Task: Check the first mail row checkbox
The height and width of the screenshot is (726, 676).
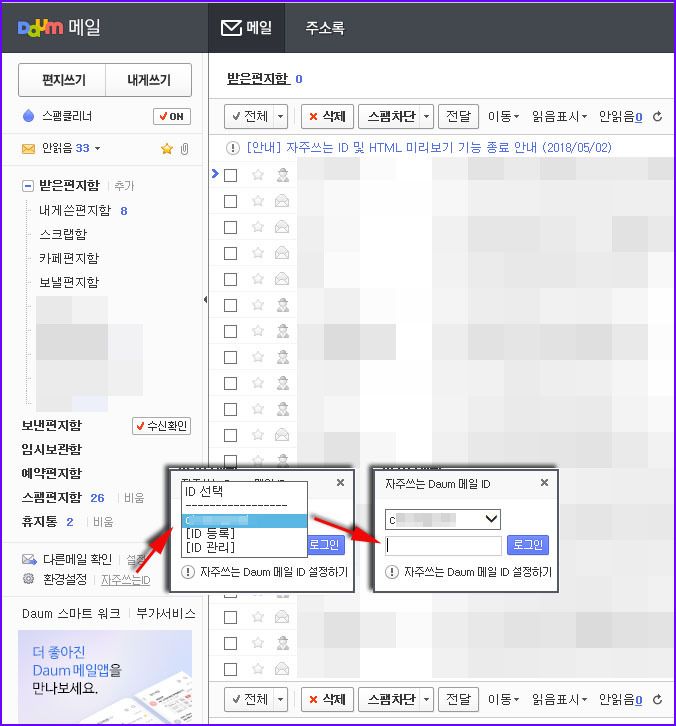Action: pos(231,175)
